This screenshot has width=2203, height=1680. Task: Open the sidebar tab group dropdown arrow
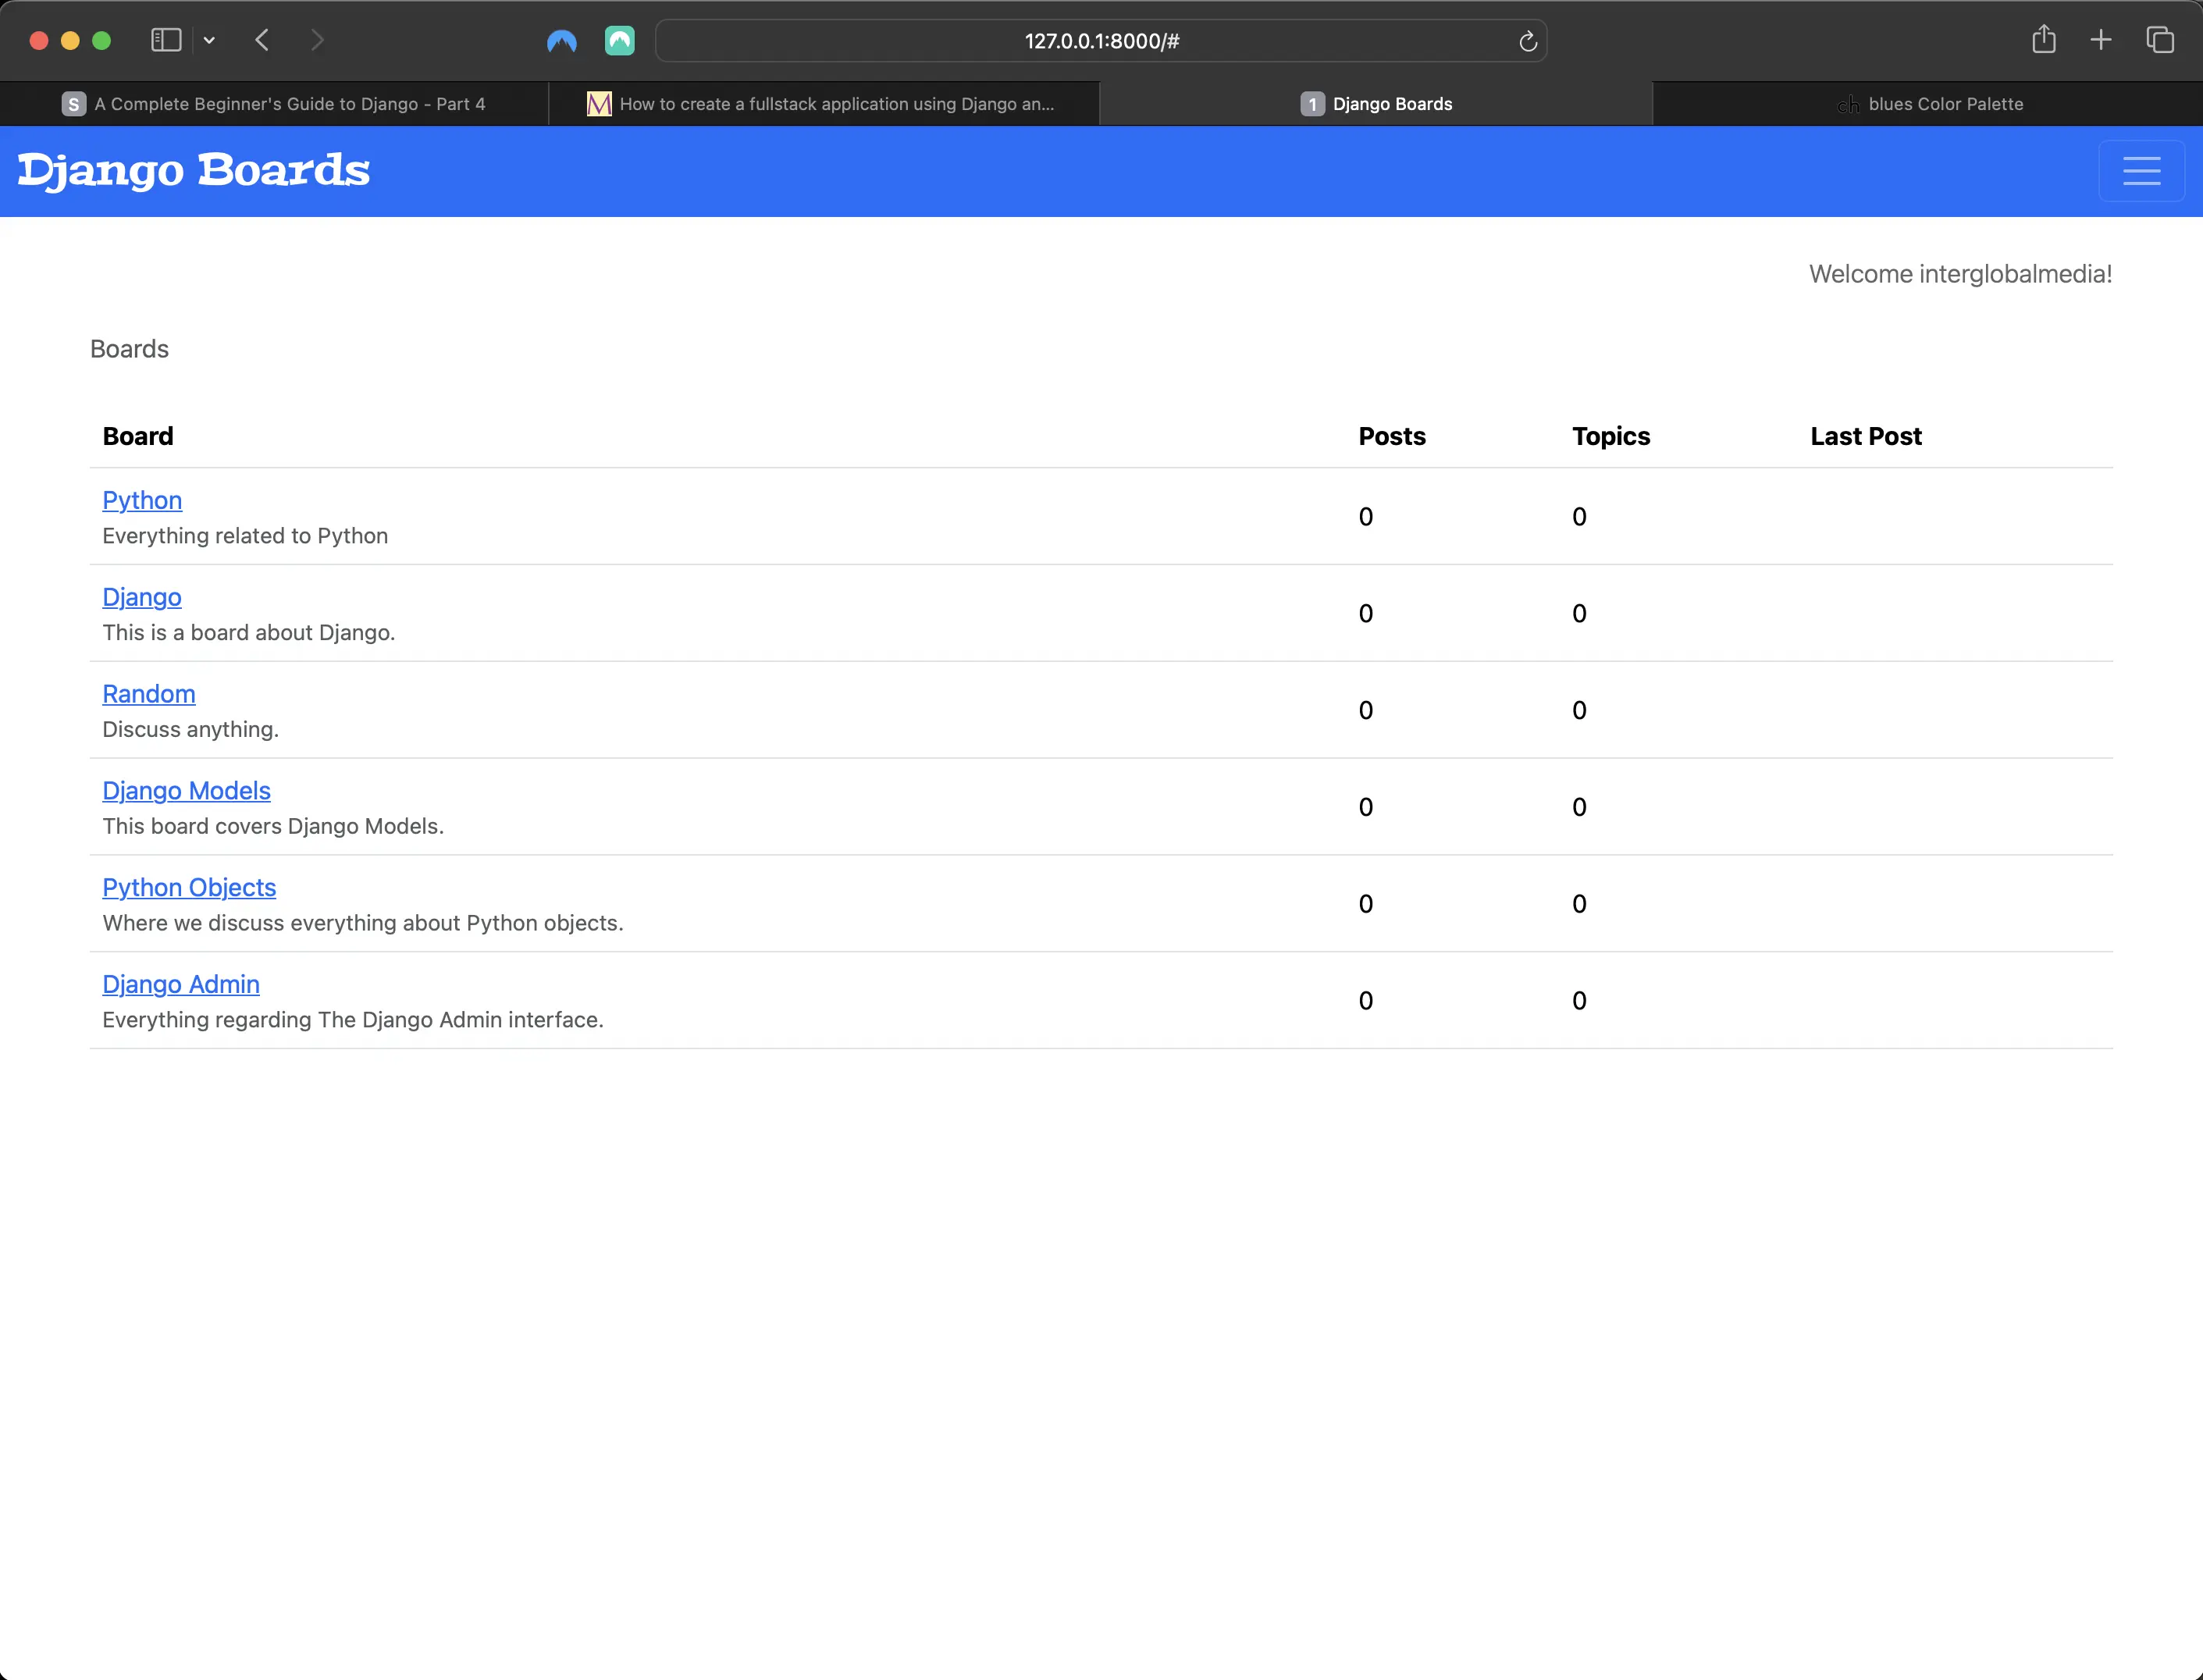point(209,40)
